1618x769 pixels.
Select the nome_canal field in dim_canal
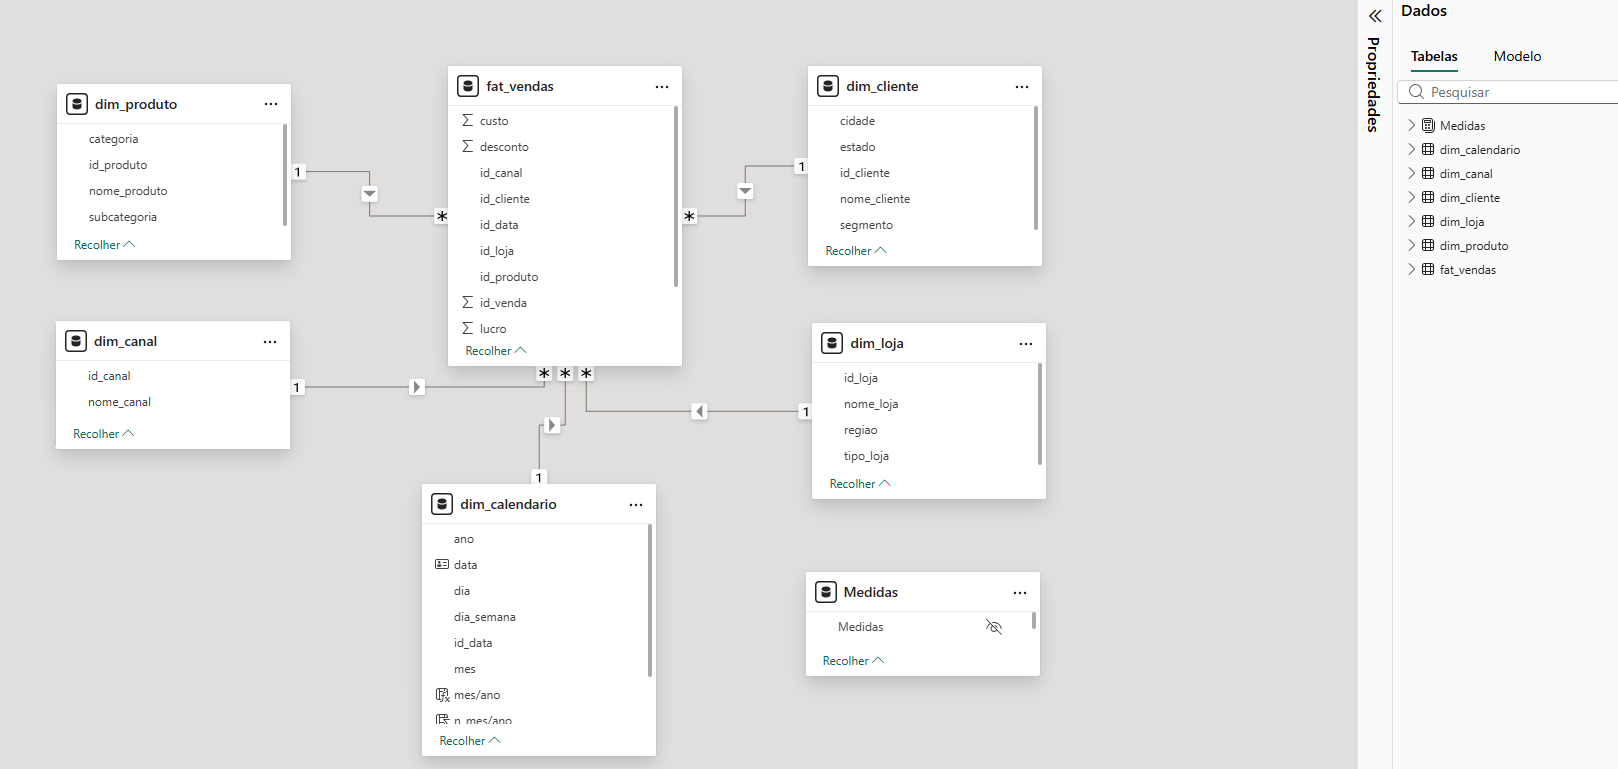(x=119, y=402)
